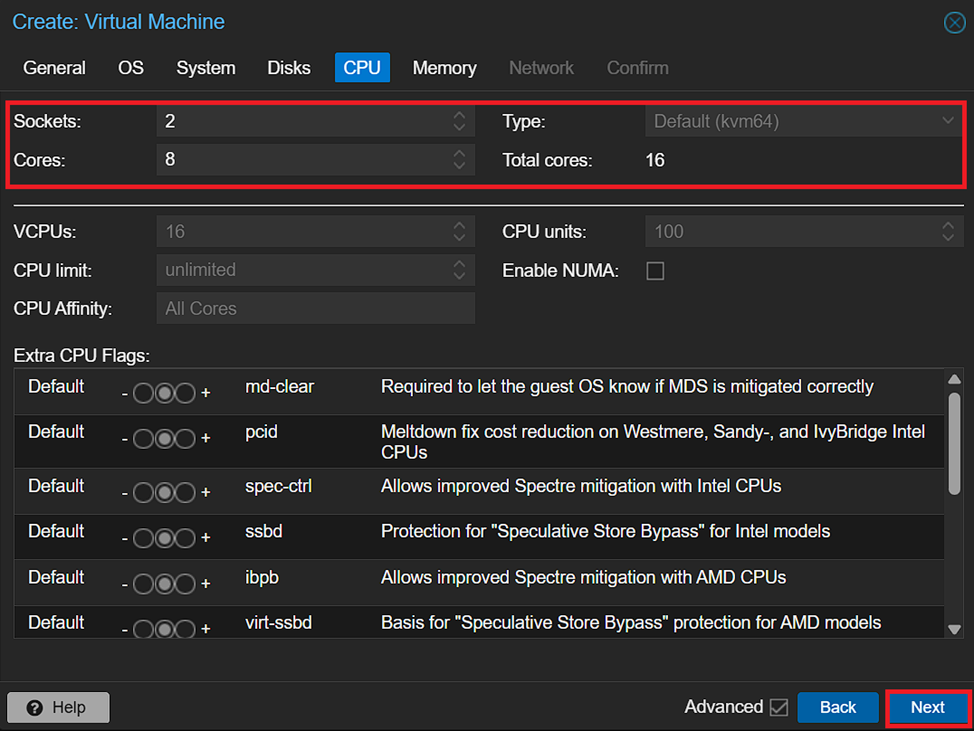This screenshot has width=974, height=731.
Task: Click the Cores spinner arrows
Action: coord(459,159)
